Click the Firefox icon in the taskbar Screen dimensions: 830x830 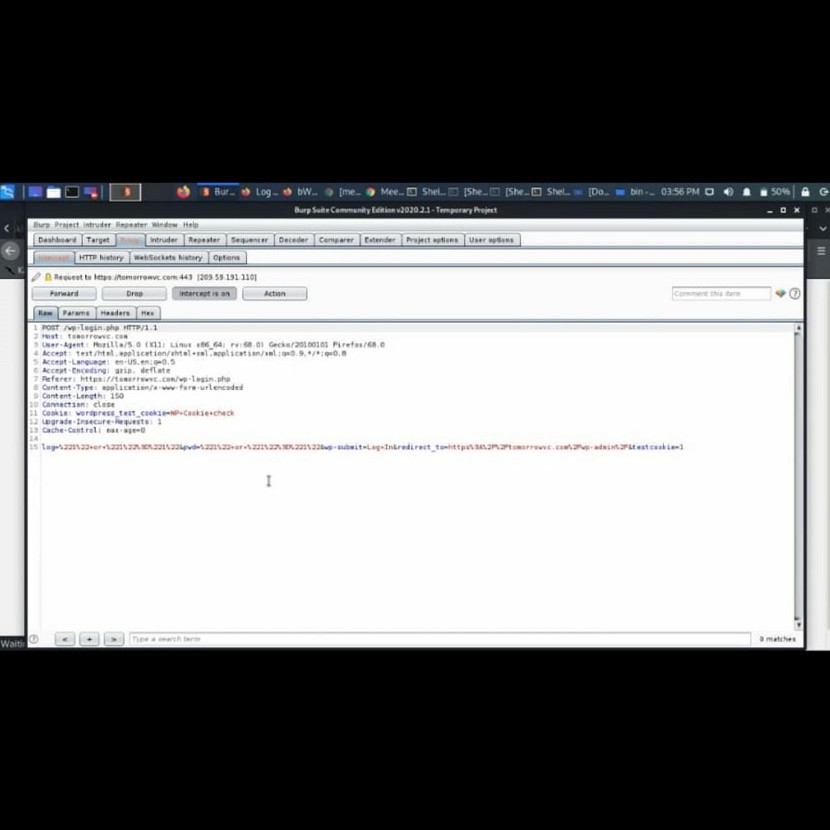[x=183, y=192]
